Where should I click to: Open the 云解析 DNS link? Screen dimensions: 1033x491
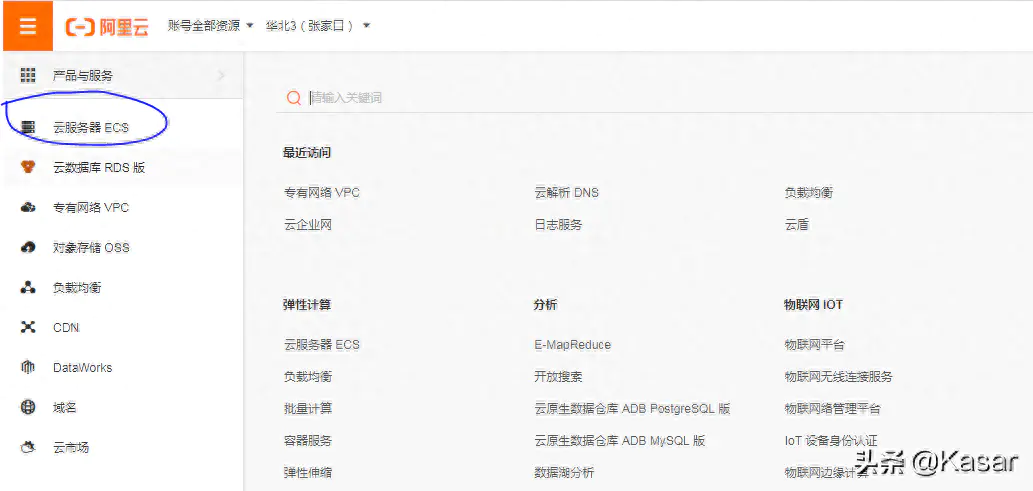pos(566,192)
